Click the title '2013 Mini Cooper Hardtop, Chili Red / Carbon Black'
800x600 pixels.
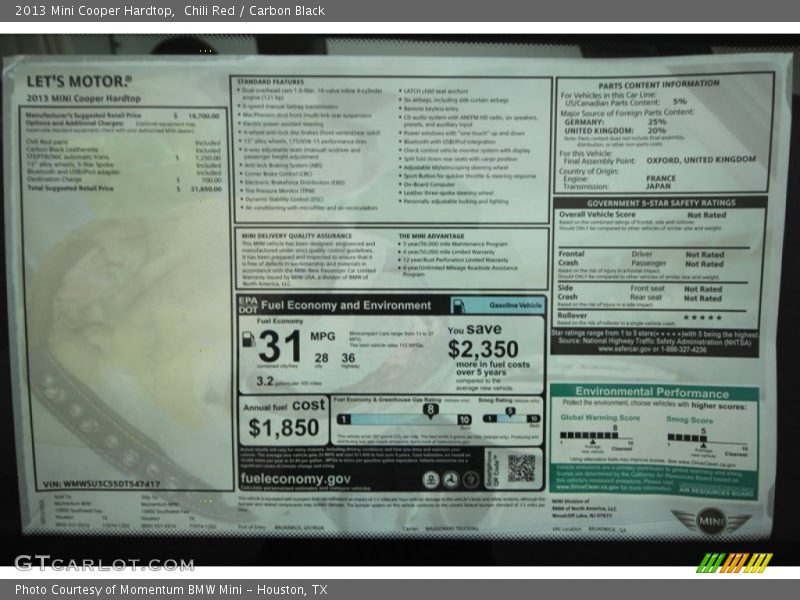170,11
